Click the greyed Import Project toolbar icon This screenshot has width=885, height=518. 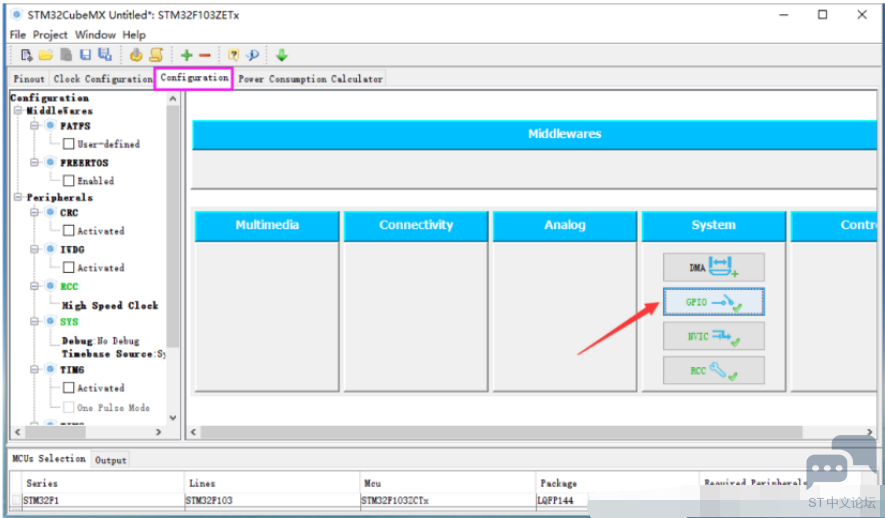[x=66, y=55]
